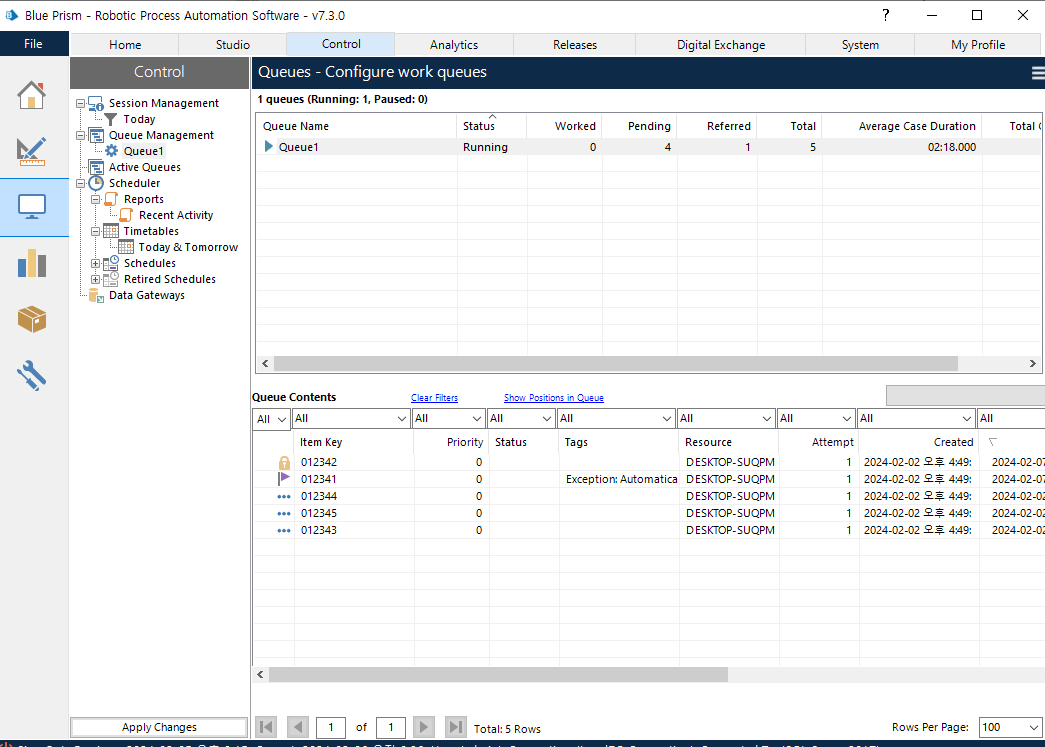Select item key 012341 row
This screenshot has height=747, width=1045.
click(648, 479)
